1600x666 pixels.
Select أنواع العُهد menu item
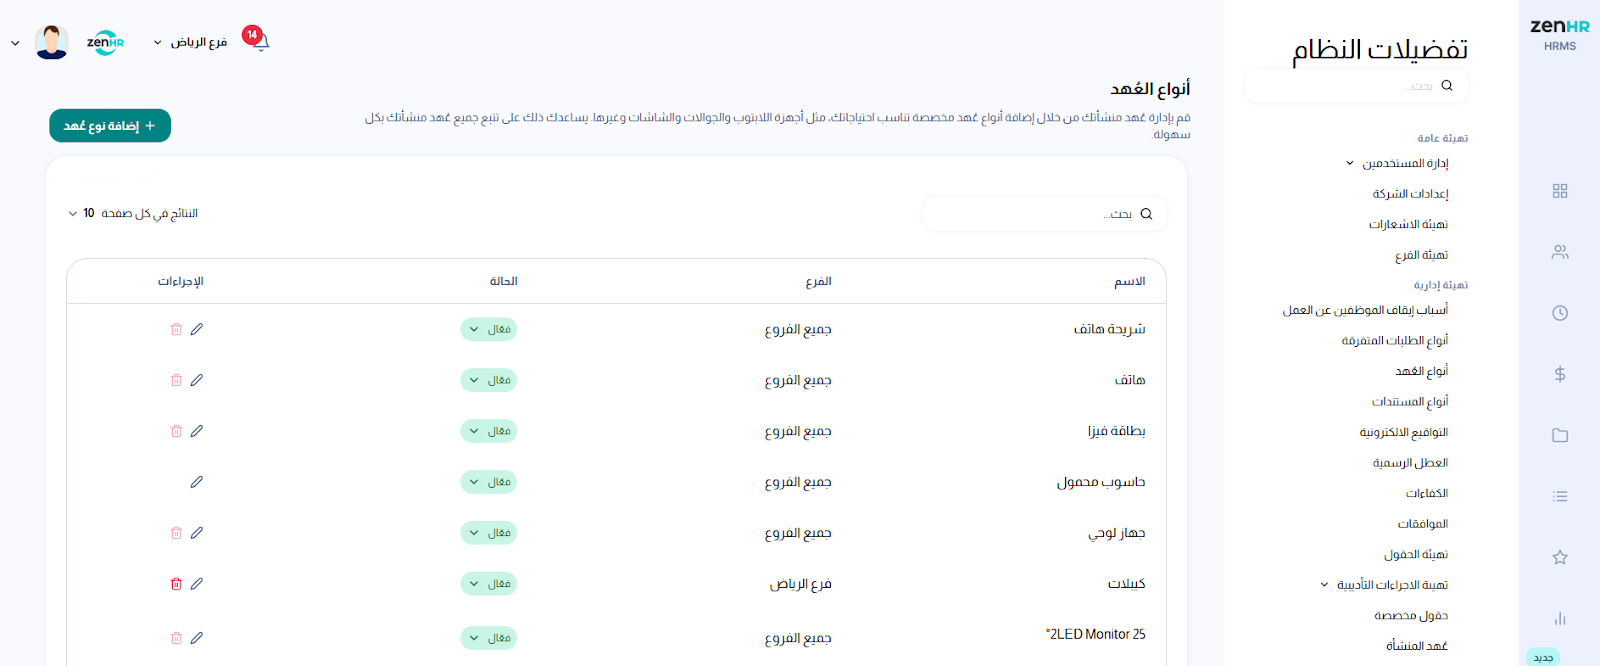pos(1421,371)
